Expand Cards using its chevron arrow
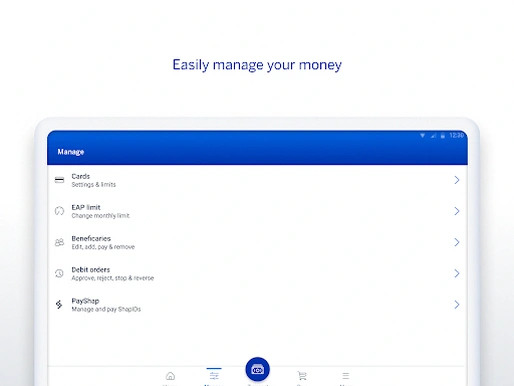The height and width of the screenshot is (386, 514). (457, 180)
